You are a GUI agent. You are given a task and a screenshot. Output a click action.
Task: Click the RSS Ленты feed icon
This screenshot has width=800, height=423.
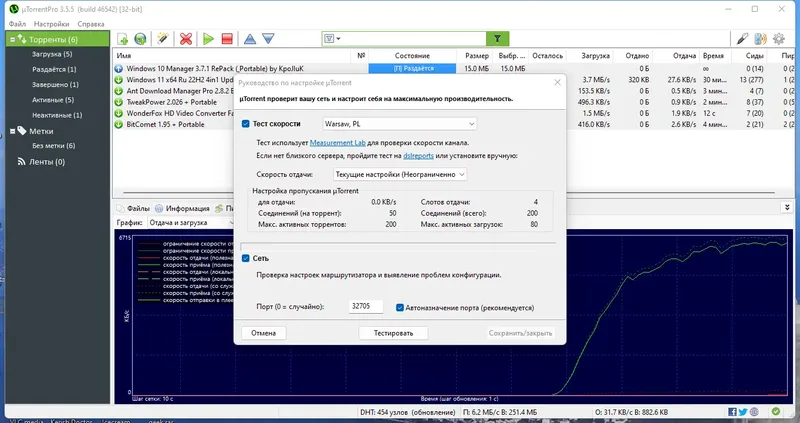[x=21, y=162]
